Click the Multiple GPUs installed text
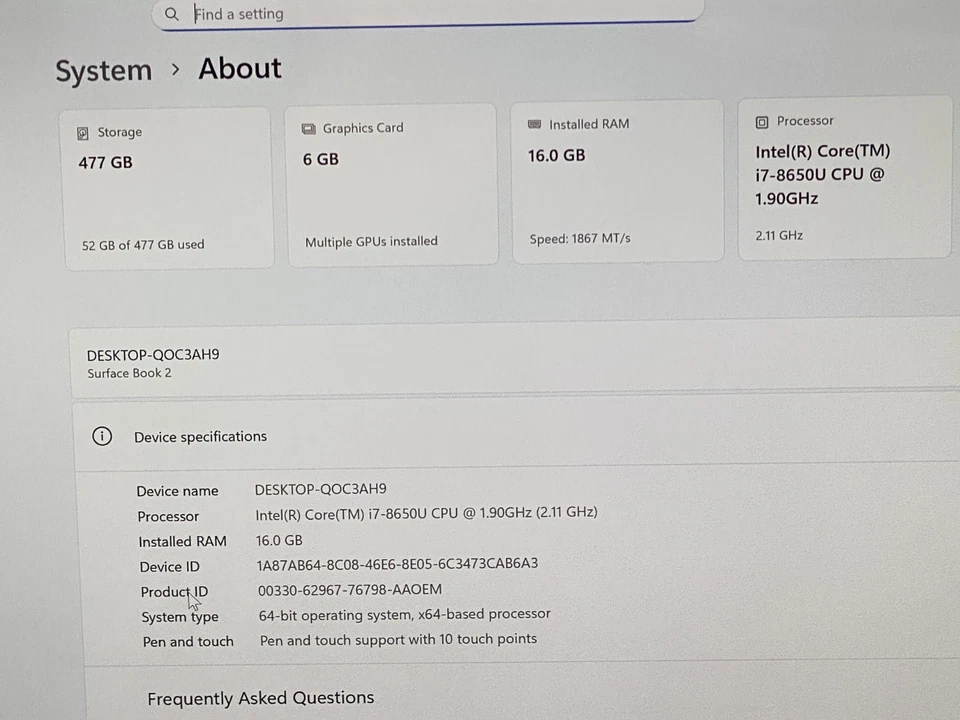 pos(371,241)
